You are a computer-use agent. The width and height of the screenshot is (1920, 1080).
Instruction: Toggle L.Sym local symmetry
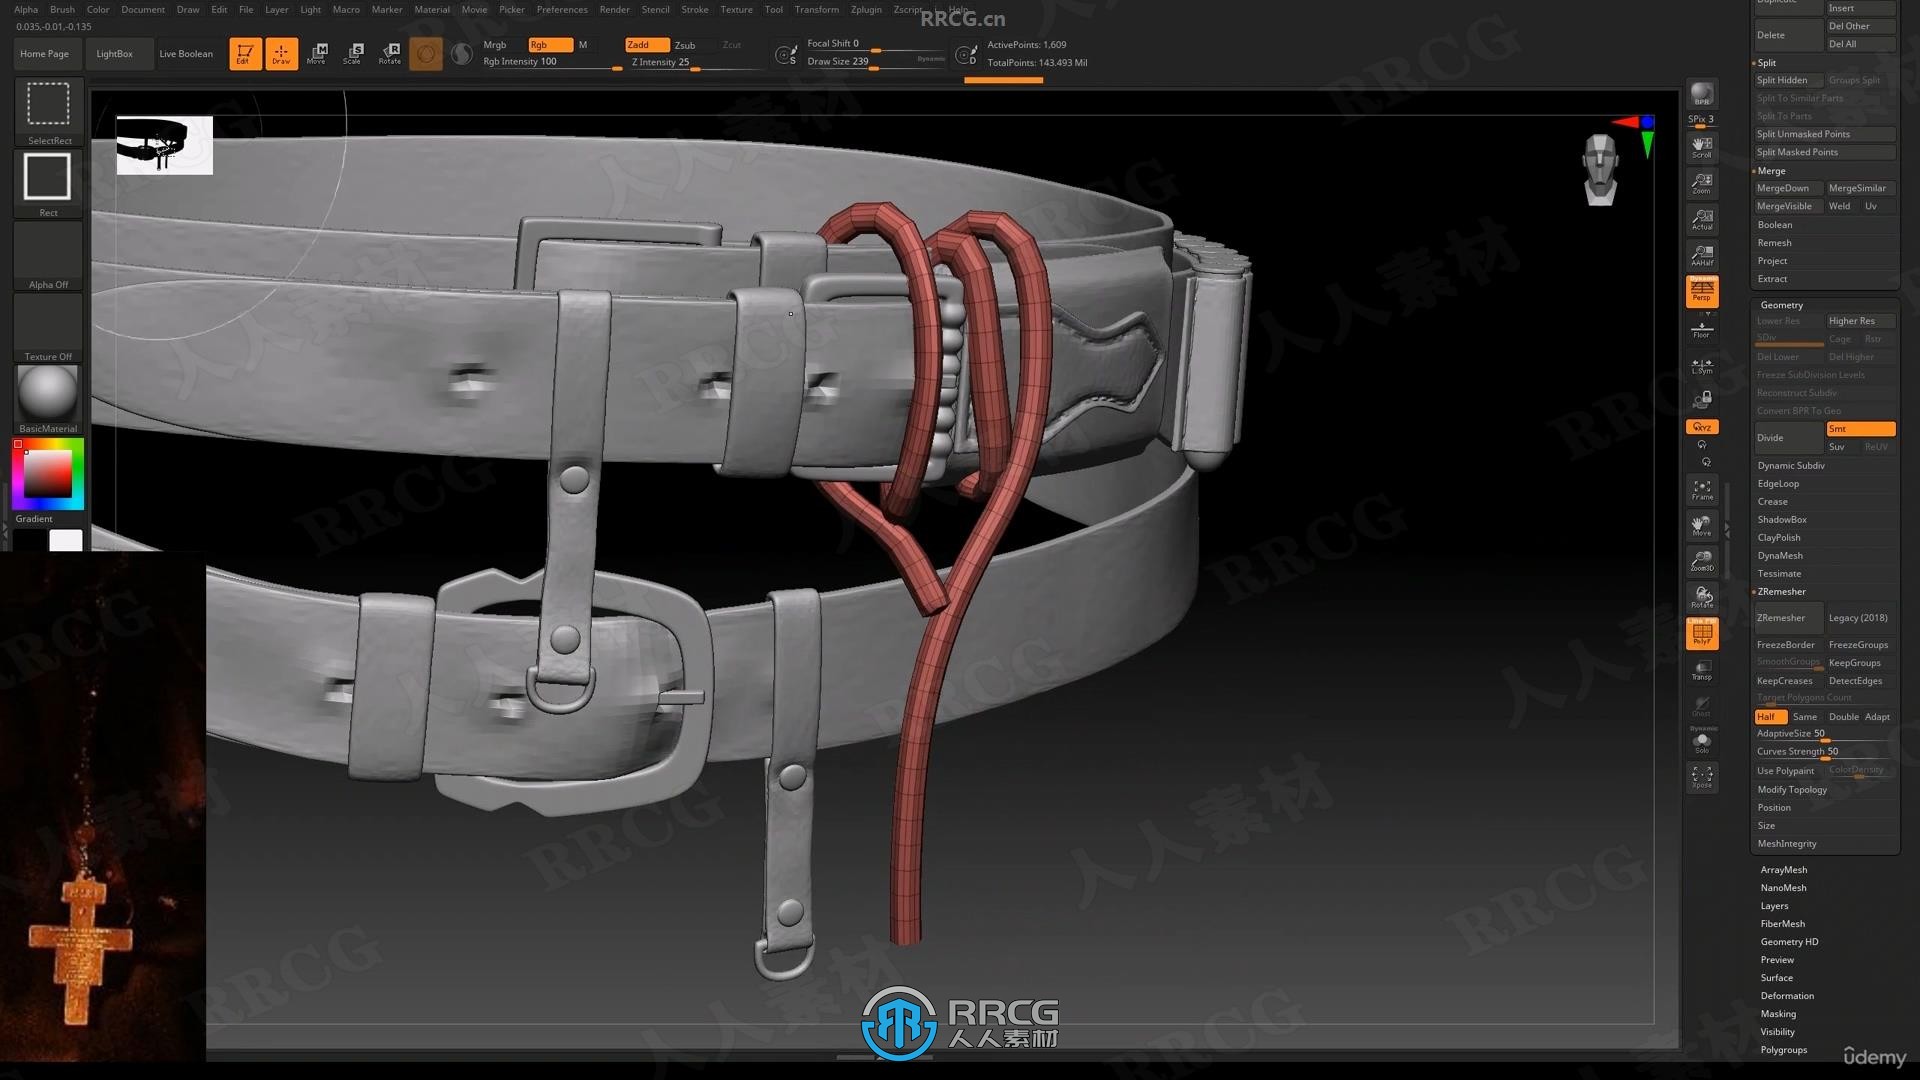1701,366
